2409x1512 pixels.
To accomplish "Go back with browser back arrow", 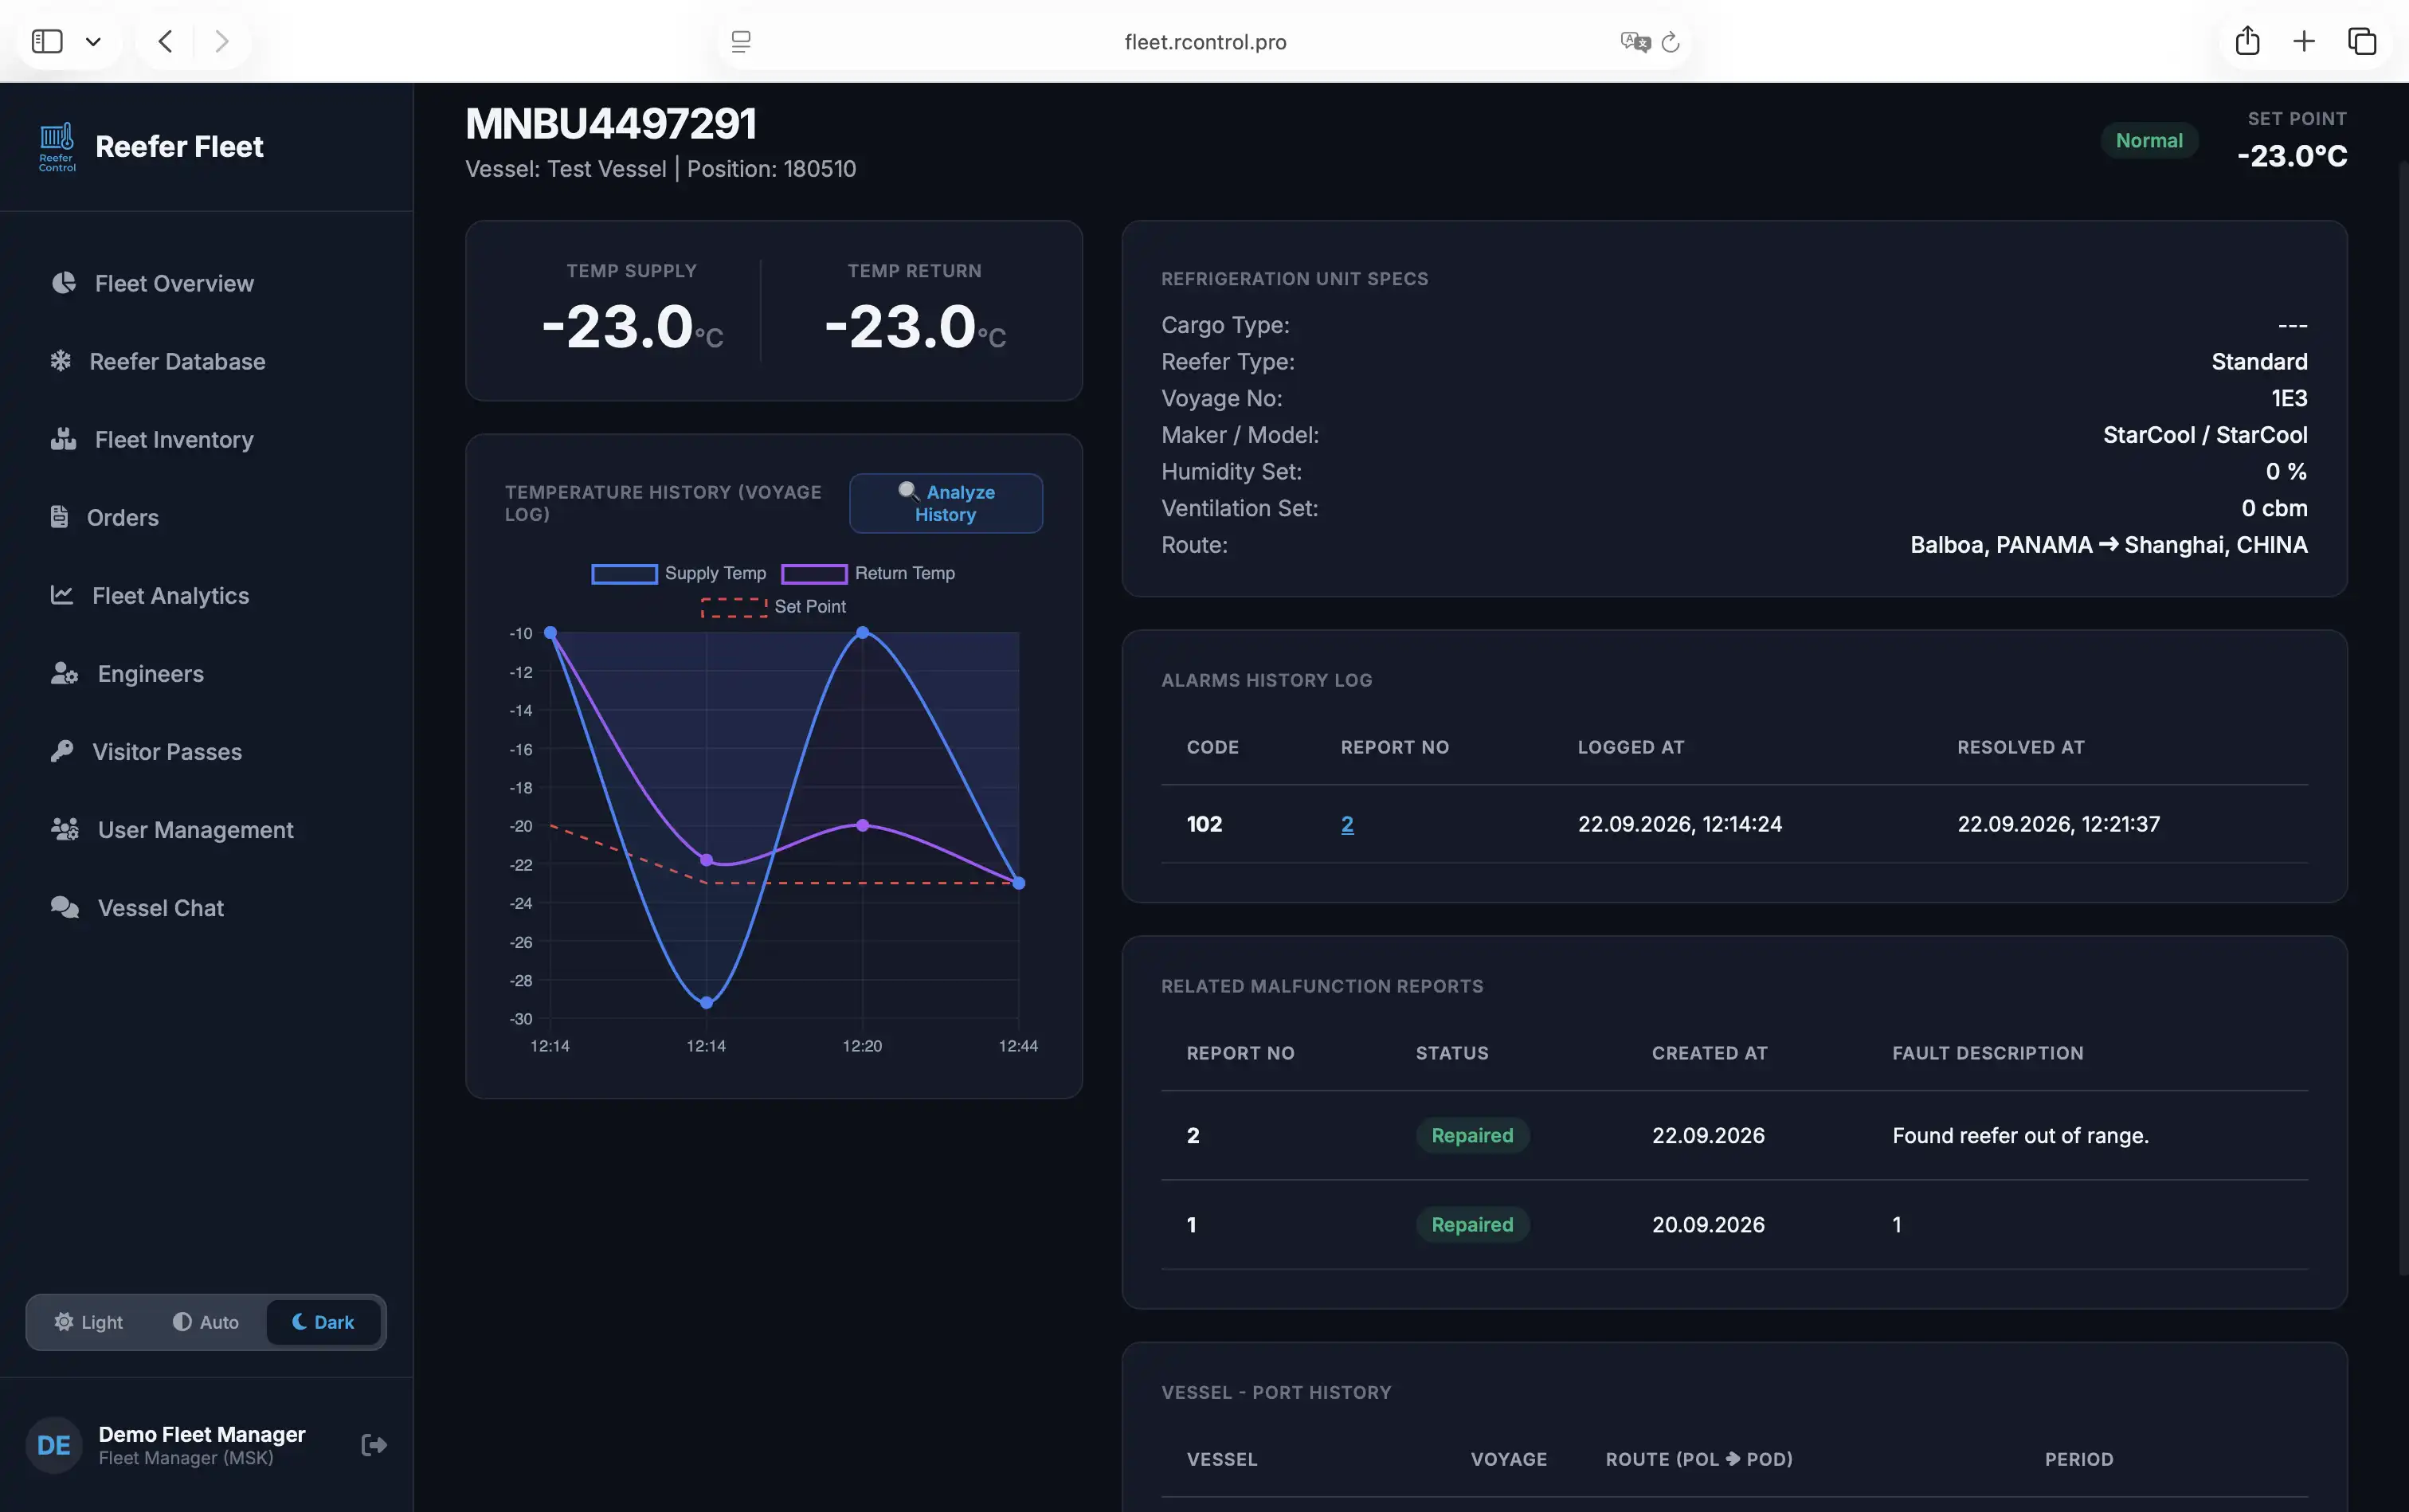I will tap(166, 41).
